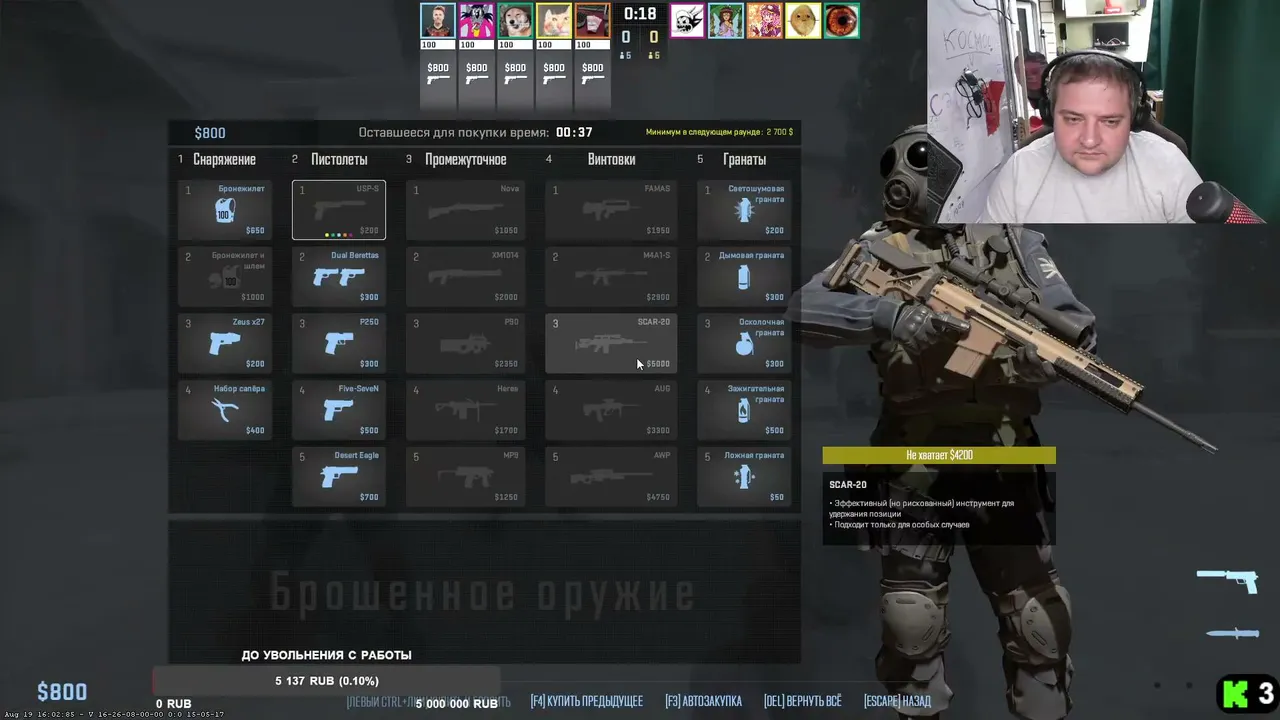Select the orange eye enemy avatar
This screenshot has height=720, width=1280.
(x=842, y=21)
